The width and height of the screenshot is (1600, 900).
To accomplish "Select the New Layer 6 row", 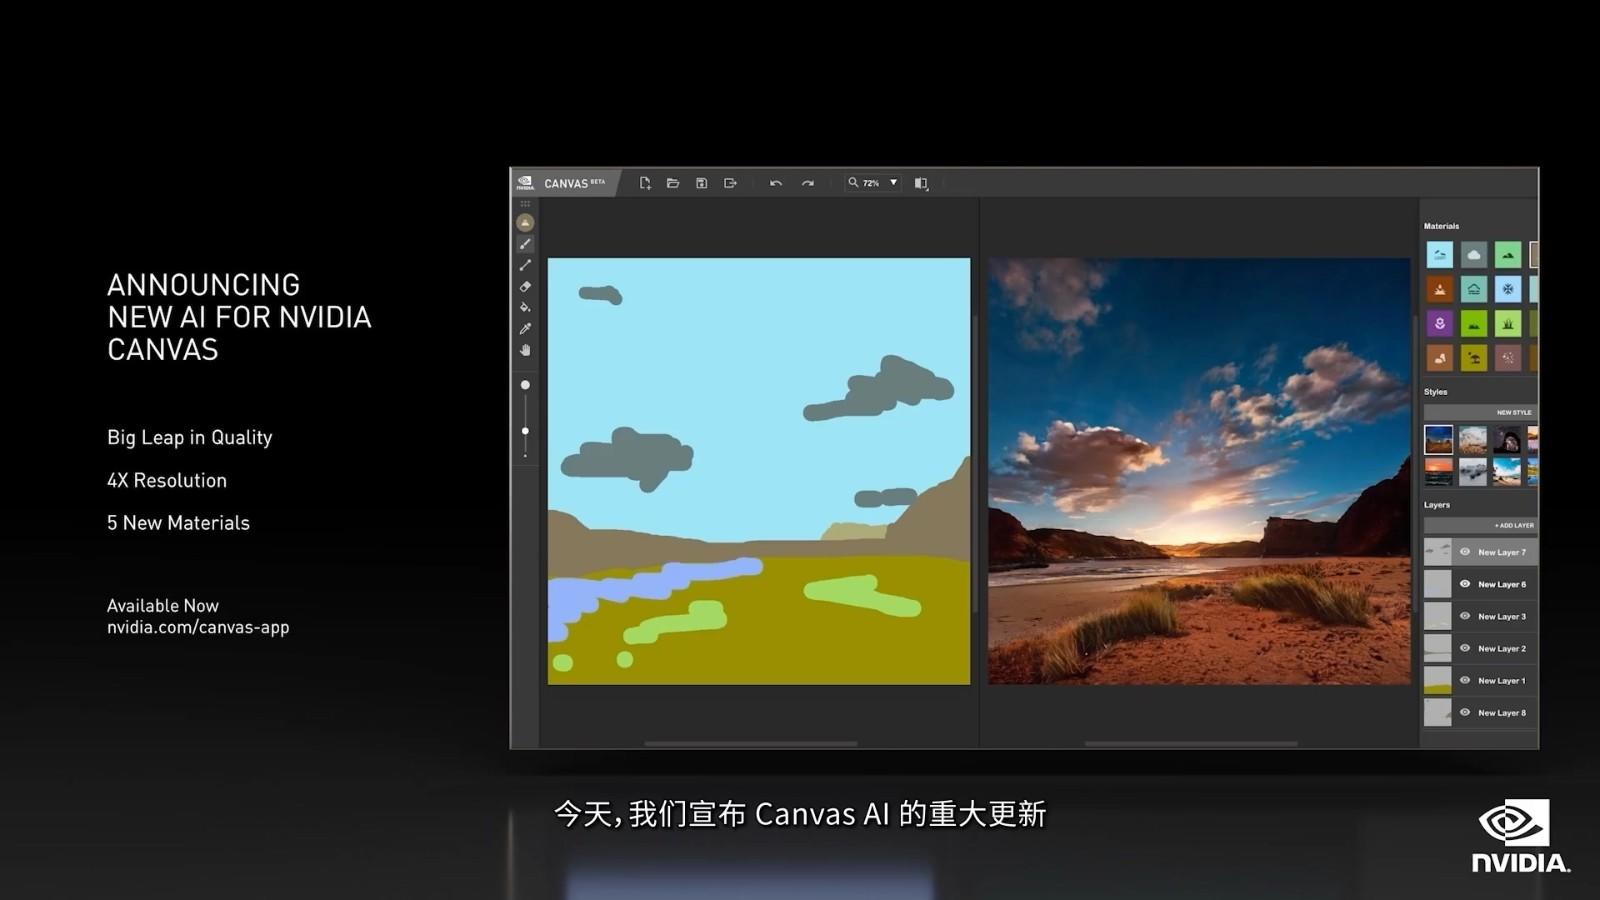I will (x=1480, y=584).
